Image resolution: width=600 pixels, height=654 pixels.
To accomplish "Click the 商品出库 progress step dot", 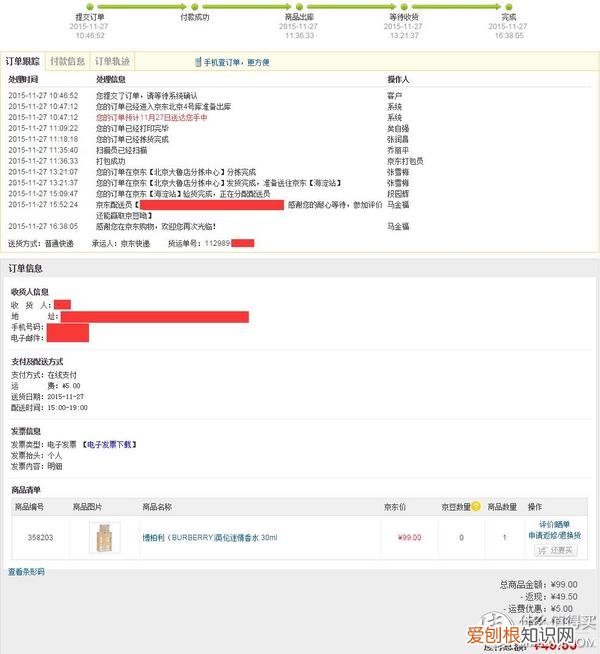I will (x=299, y=7).
